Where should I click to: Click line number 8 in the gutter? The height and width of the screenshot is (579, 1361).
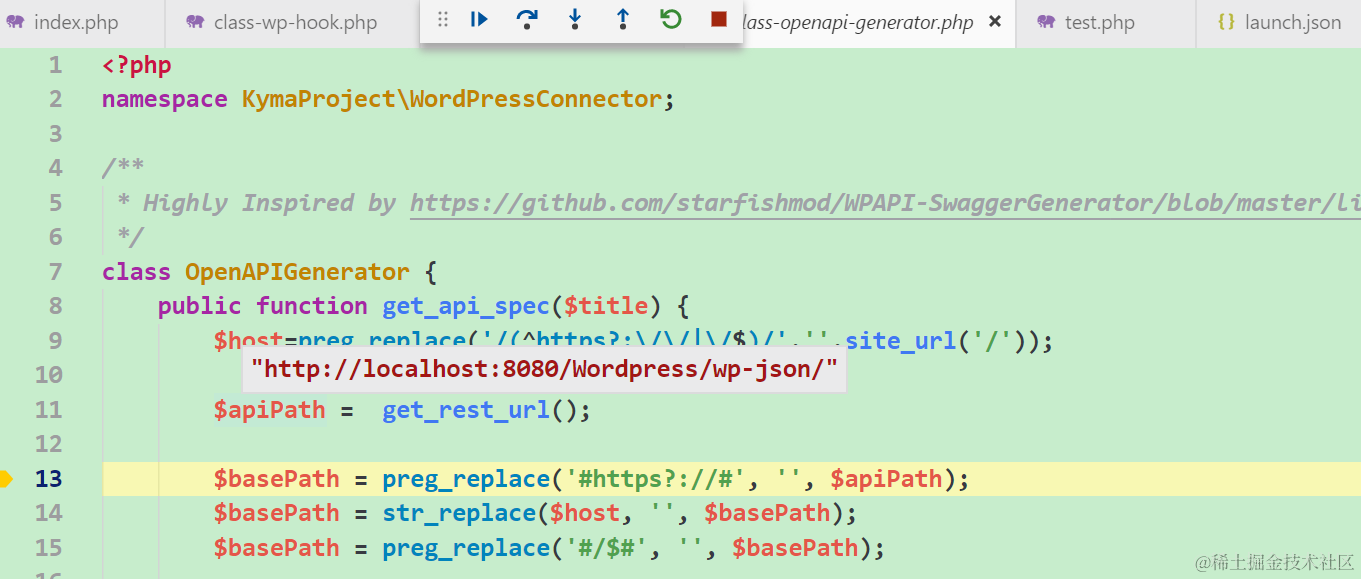pyautogui.click(x=55, y=306)
